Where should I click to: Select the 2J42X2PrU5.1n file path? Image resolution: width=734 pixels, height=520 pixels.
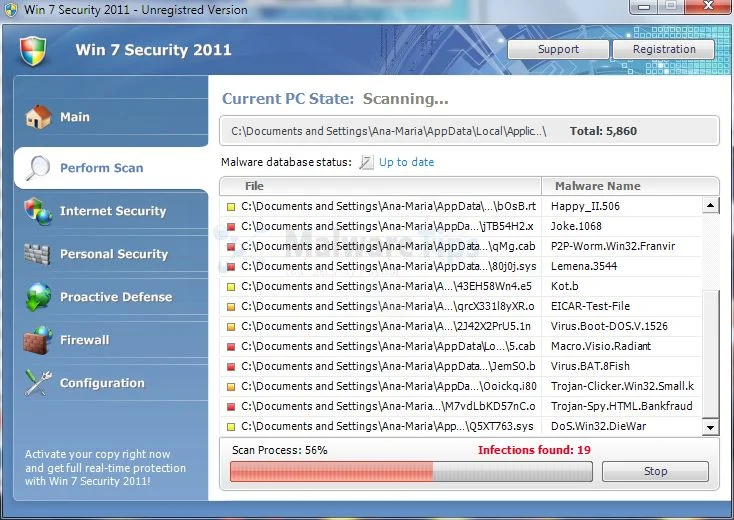tap(386, 327)
